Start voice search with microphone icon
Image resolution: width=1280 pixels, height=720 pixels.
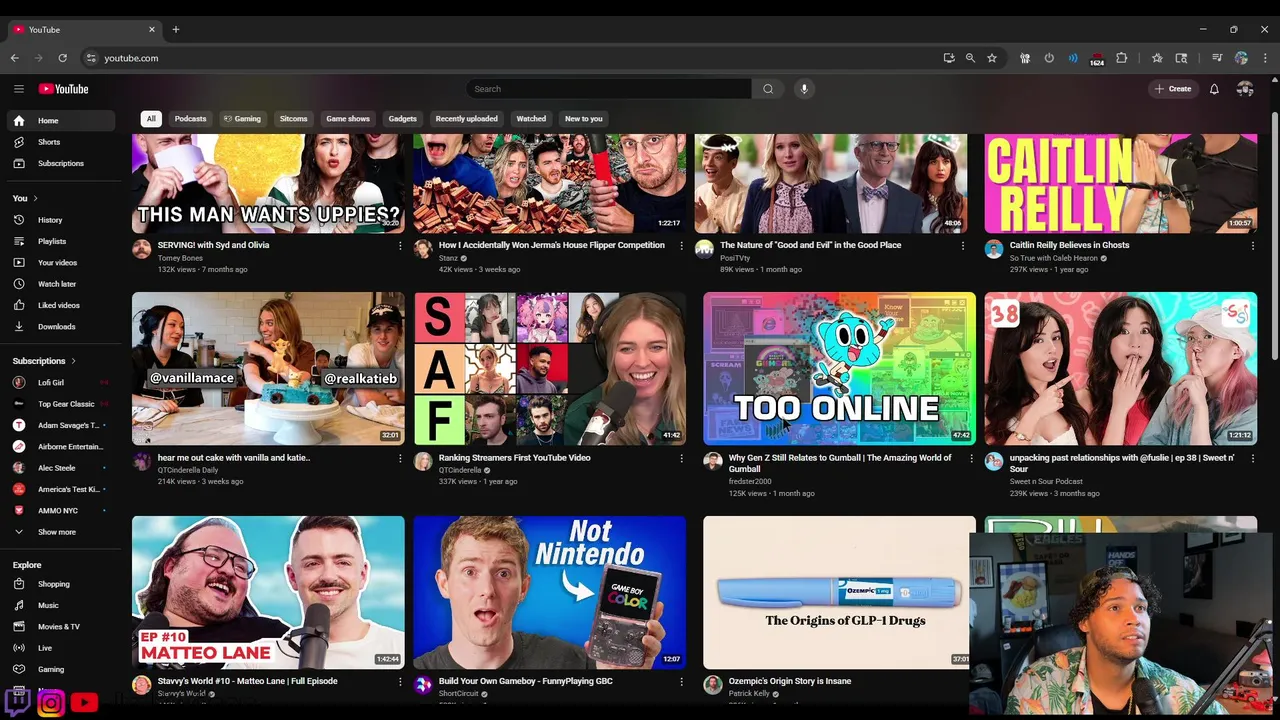804,89
